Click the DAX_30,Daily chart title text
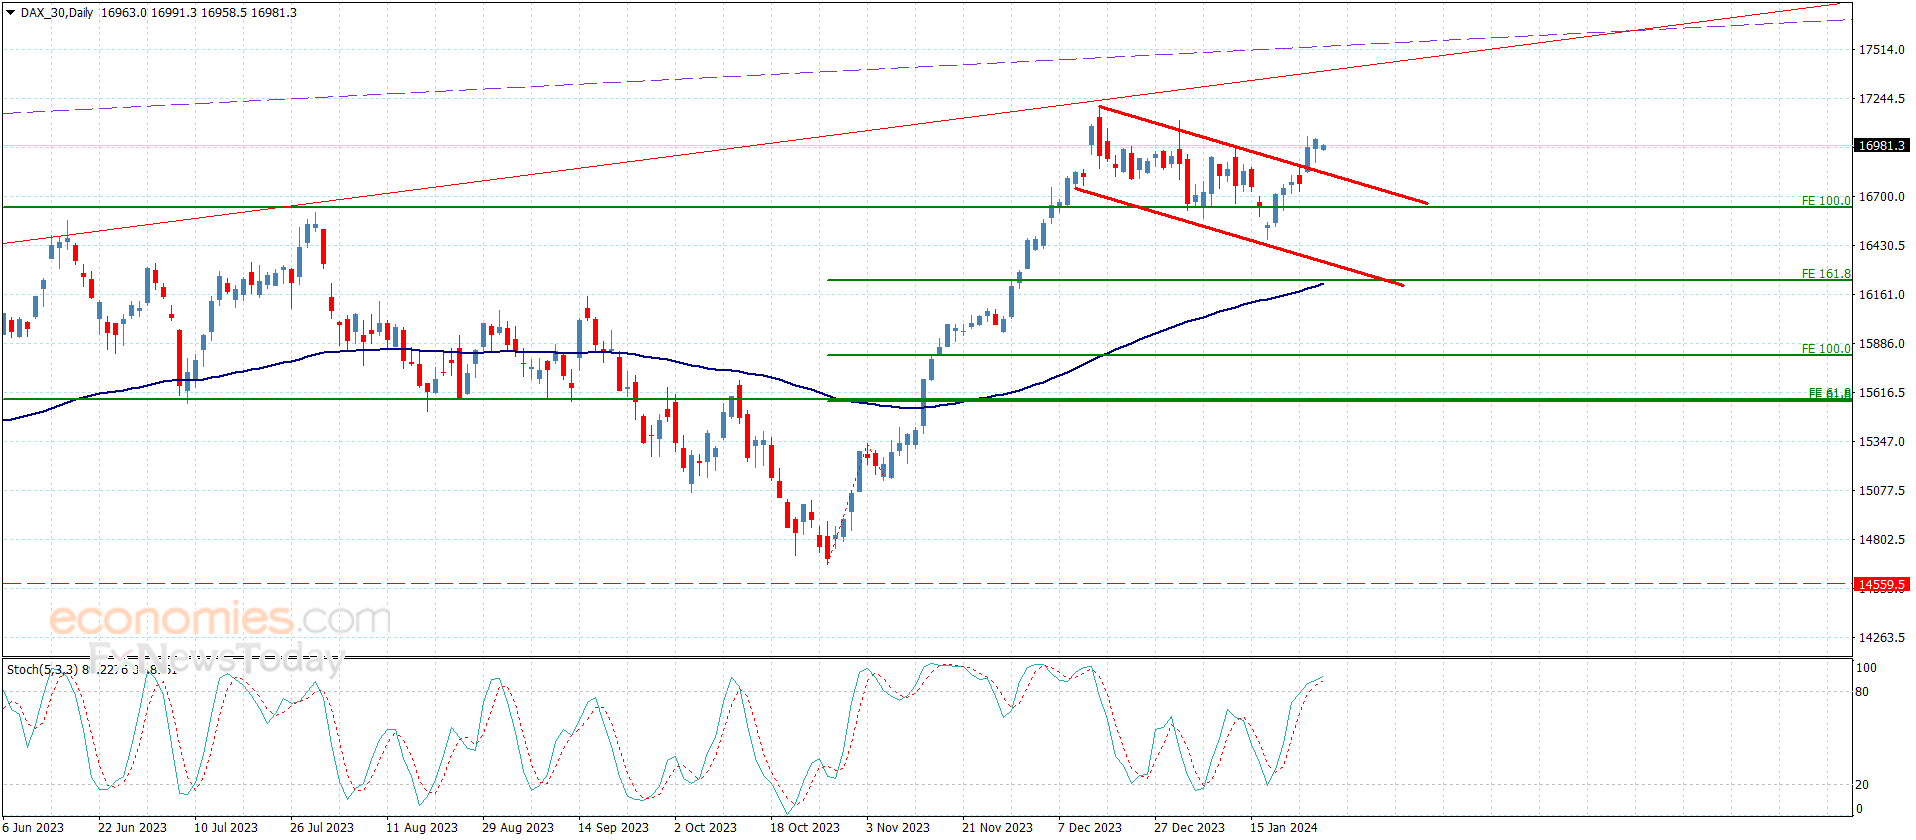 coord(57,13)
